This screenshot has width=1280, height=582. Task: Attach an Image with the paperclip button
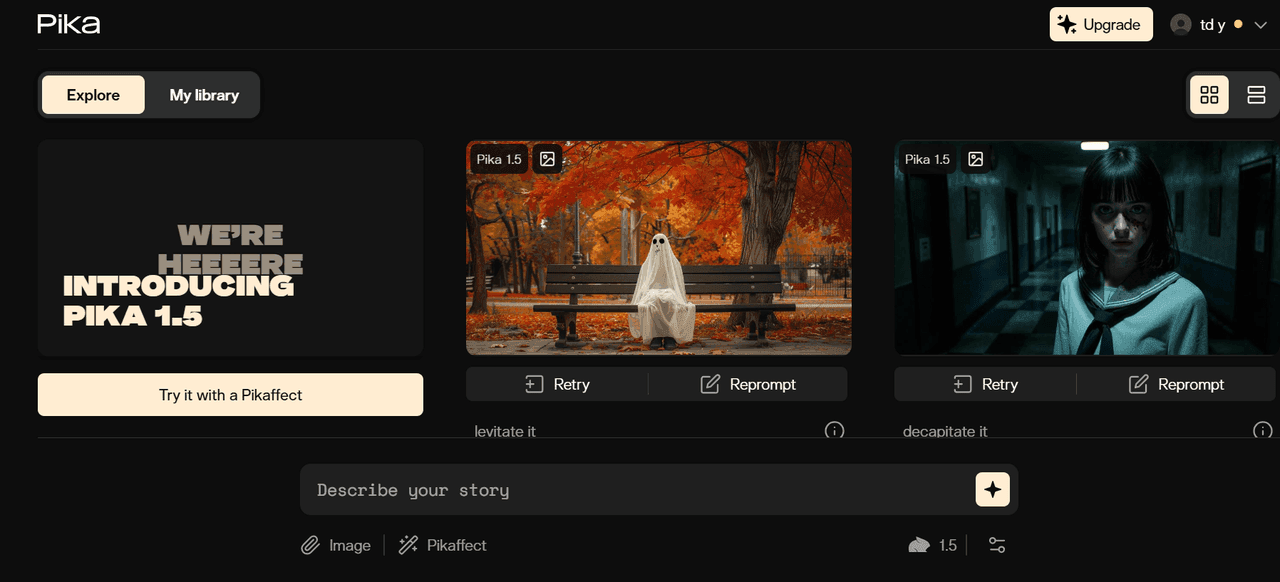336,545
